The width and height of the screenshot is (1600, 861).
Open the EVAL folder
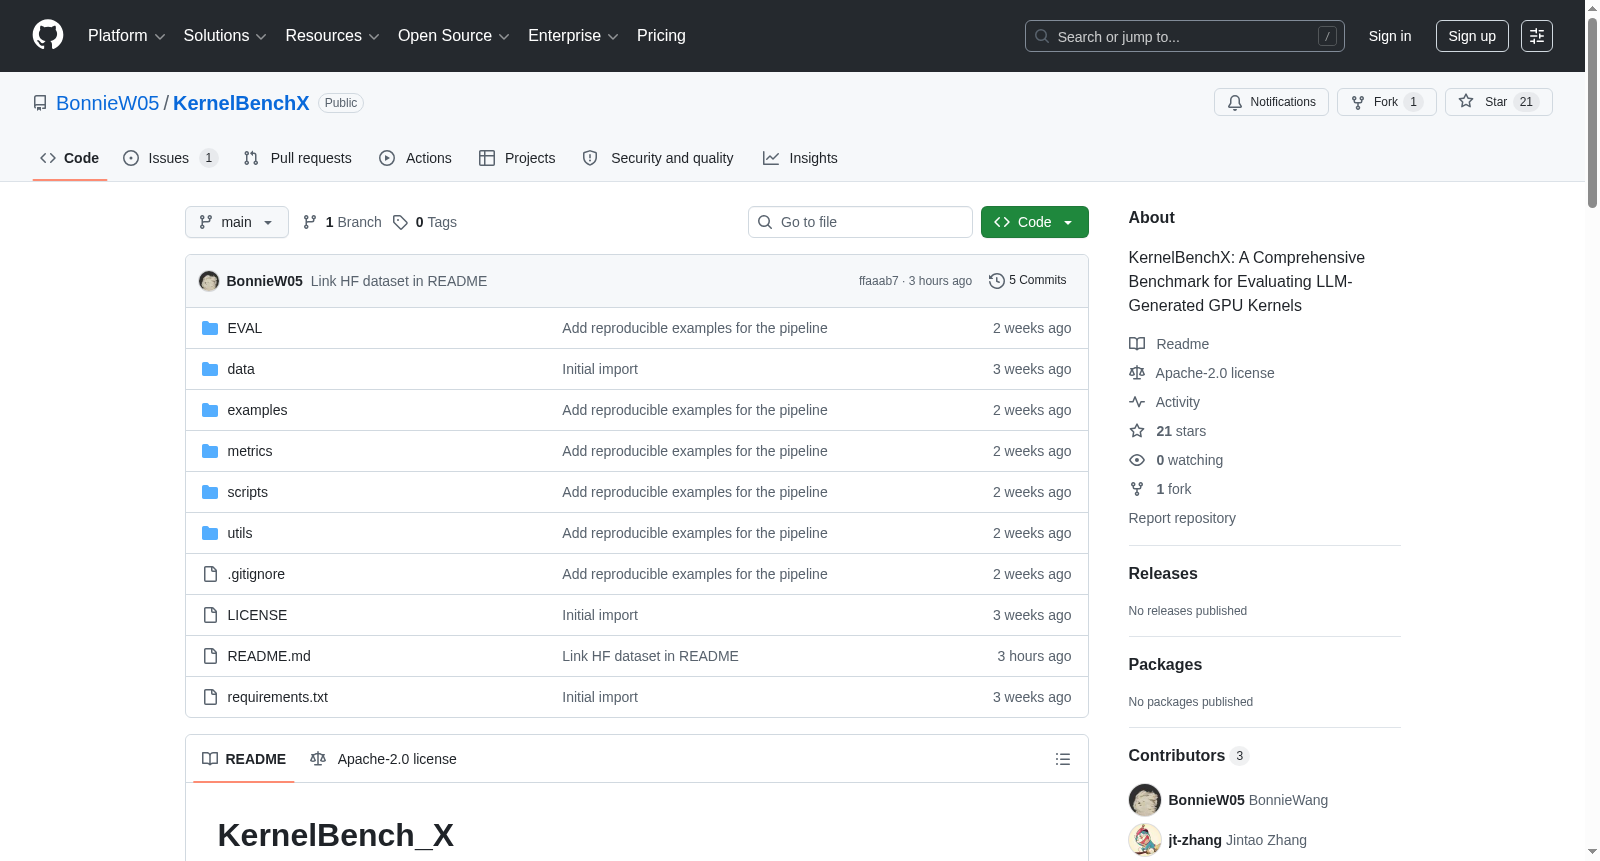click(x=244, y=328)
